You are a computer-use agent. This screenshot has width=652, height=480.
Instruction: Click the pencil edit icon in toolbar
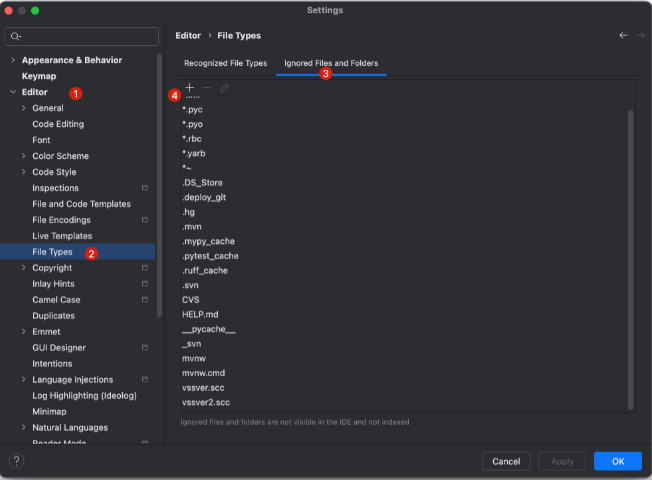pos(224,88)
